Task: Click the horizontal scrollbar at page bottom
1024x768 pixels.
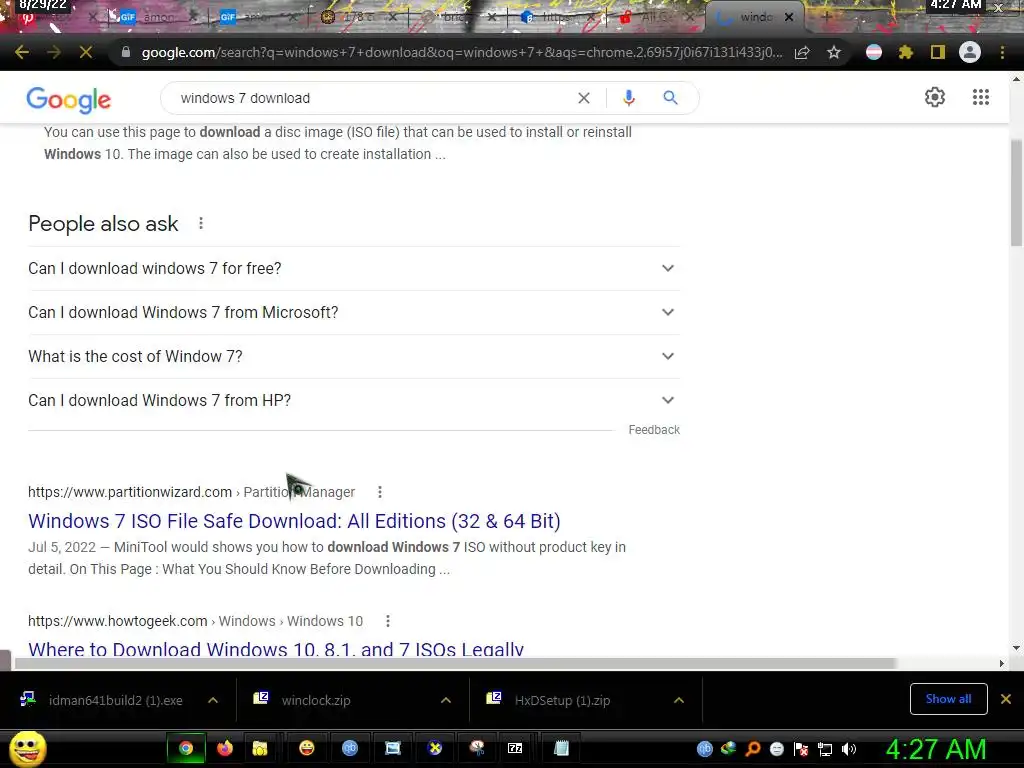Action: point(455,664)
